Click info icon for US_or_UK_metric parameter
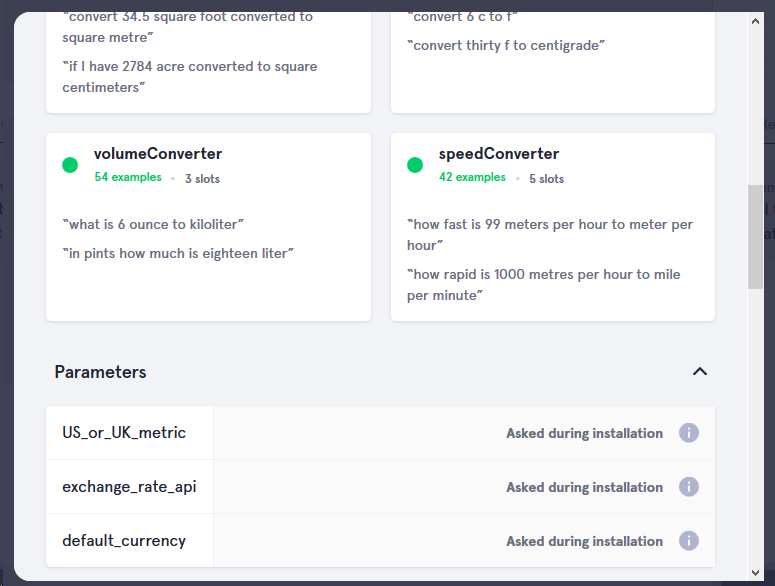Image resolution: width=775 pixels, height=586 pixels. point(688,433)
